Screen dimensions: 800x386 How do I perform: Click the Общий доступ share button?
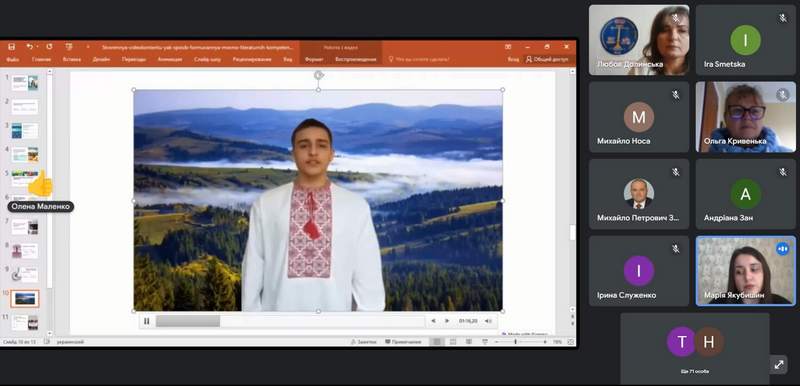tap(547, 60)
